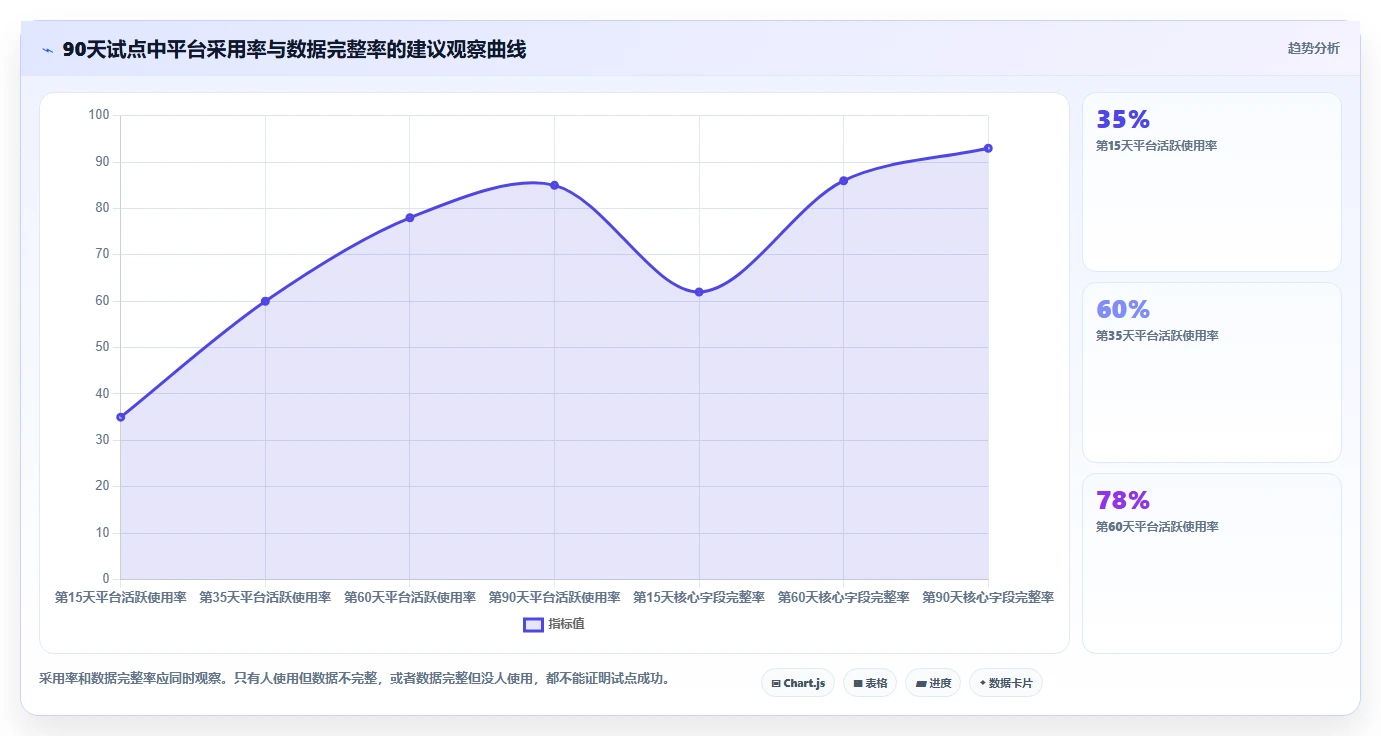Click the chart title starting with 90天试点中平台采用率
Image resolution: width=1381 pixels, height=736 pixels.
click(x=294, y=50)
